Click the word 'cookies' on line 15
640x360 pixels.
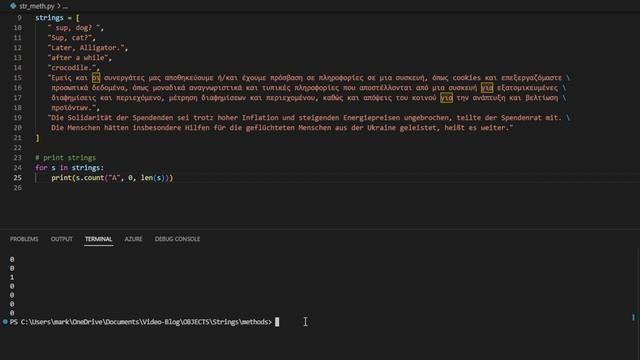coord(467,78)
